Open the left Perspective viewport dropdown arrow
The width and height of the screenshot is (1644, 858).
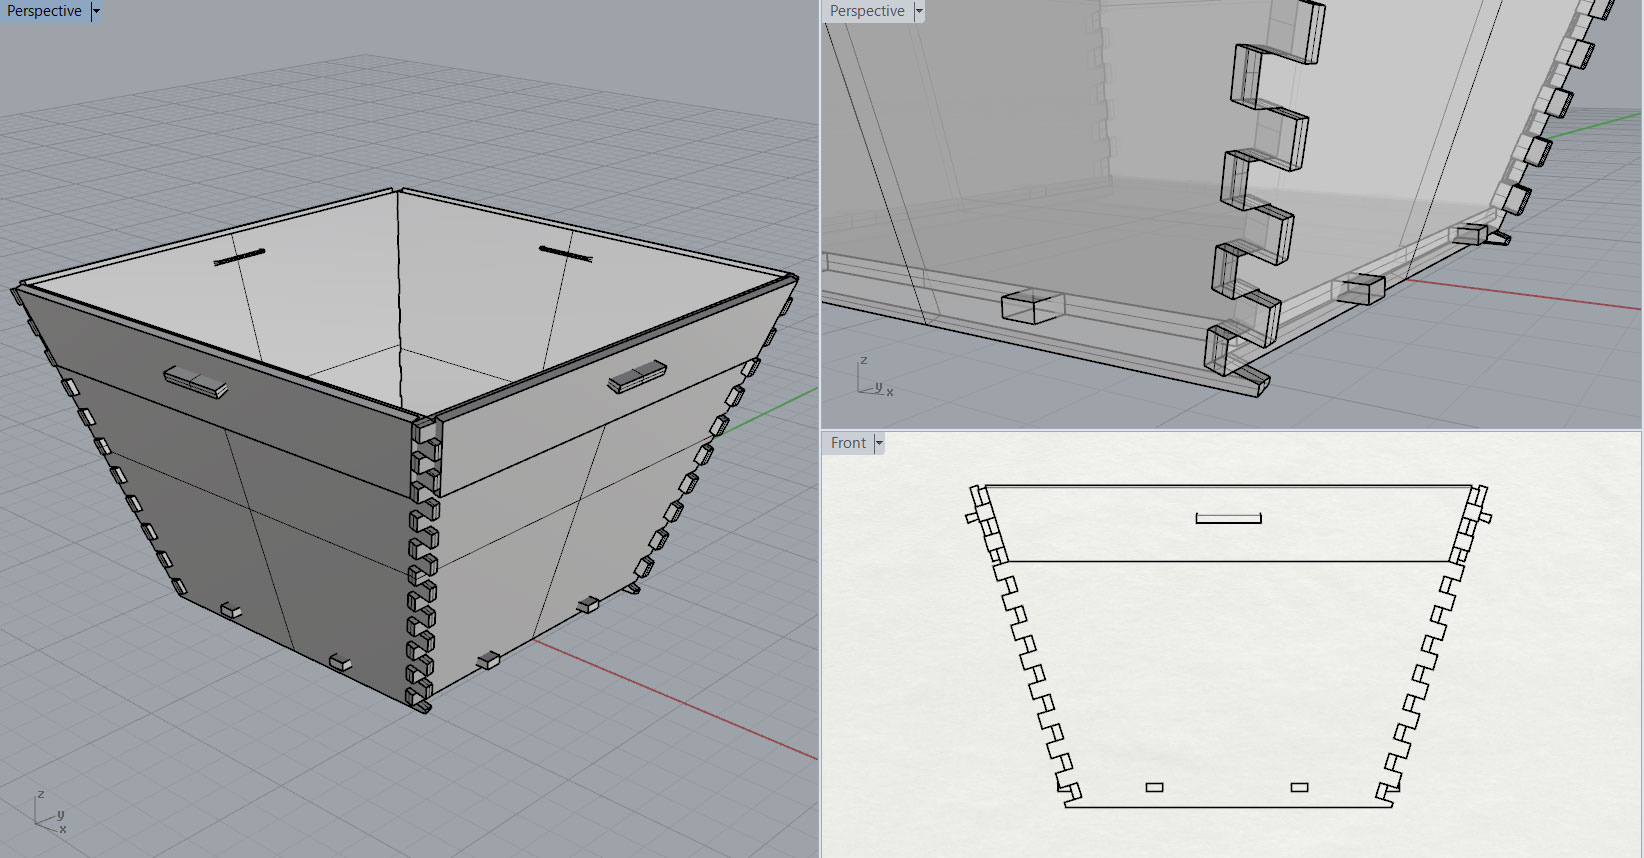pos(96,11)
